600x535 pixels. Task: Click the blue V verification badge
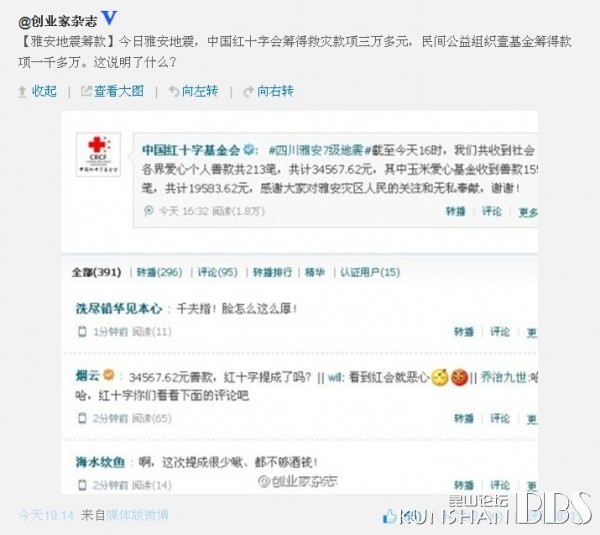tap(109, 18)
